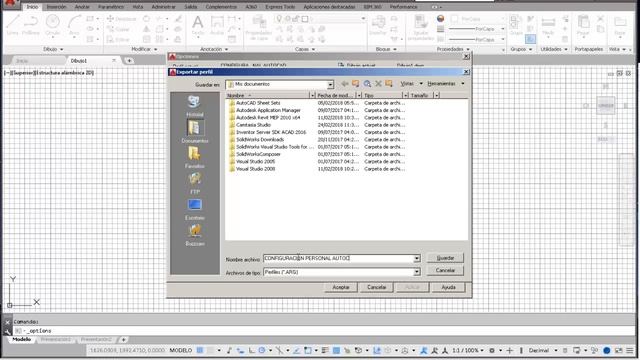Select the Autodesk Revit MEP 2010 x64 folder
The height and width of the screenshot is (360, 640).
click(264, 118)
